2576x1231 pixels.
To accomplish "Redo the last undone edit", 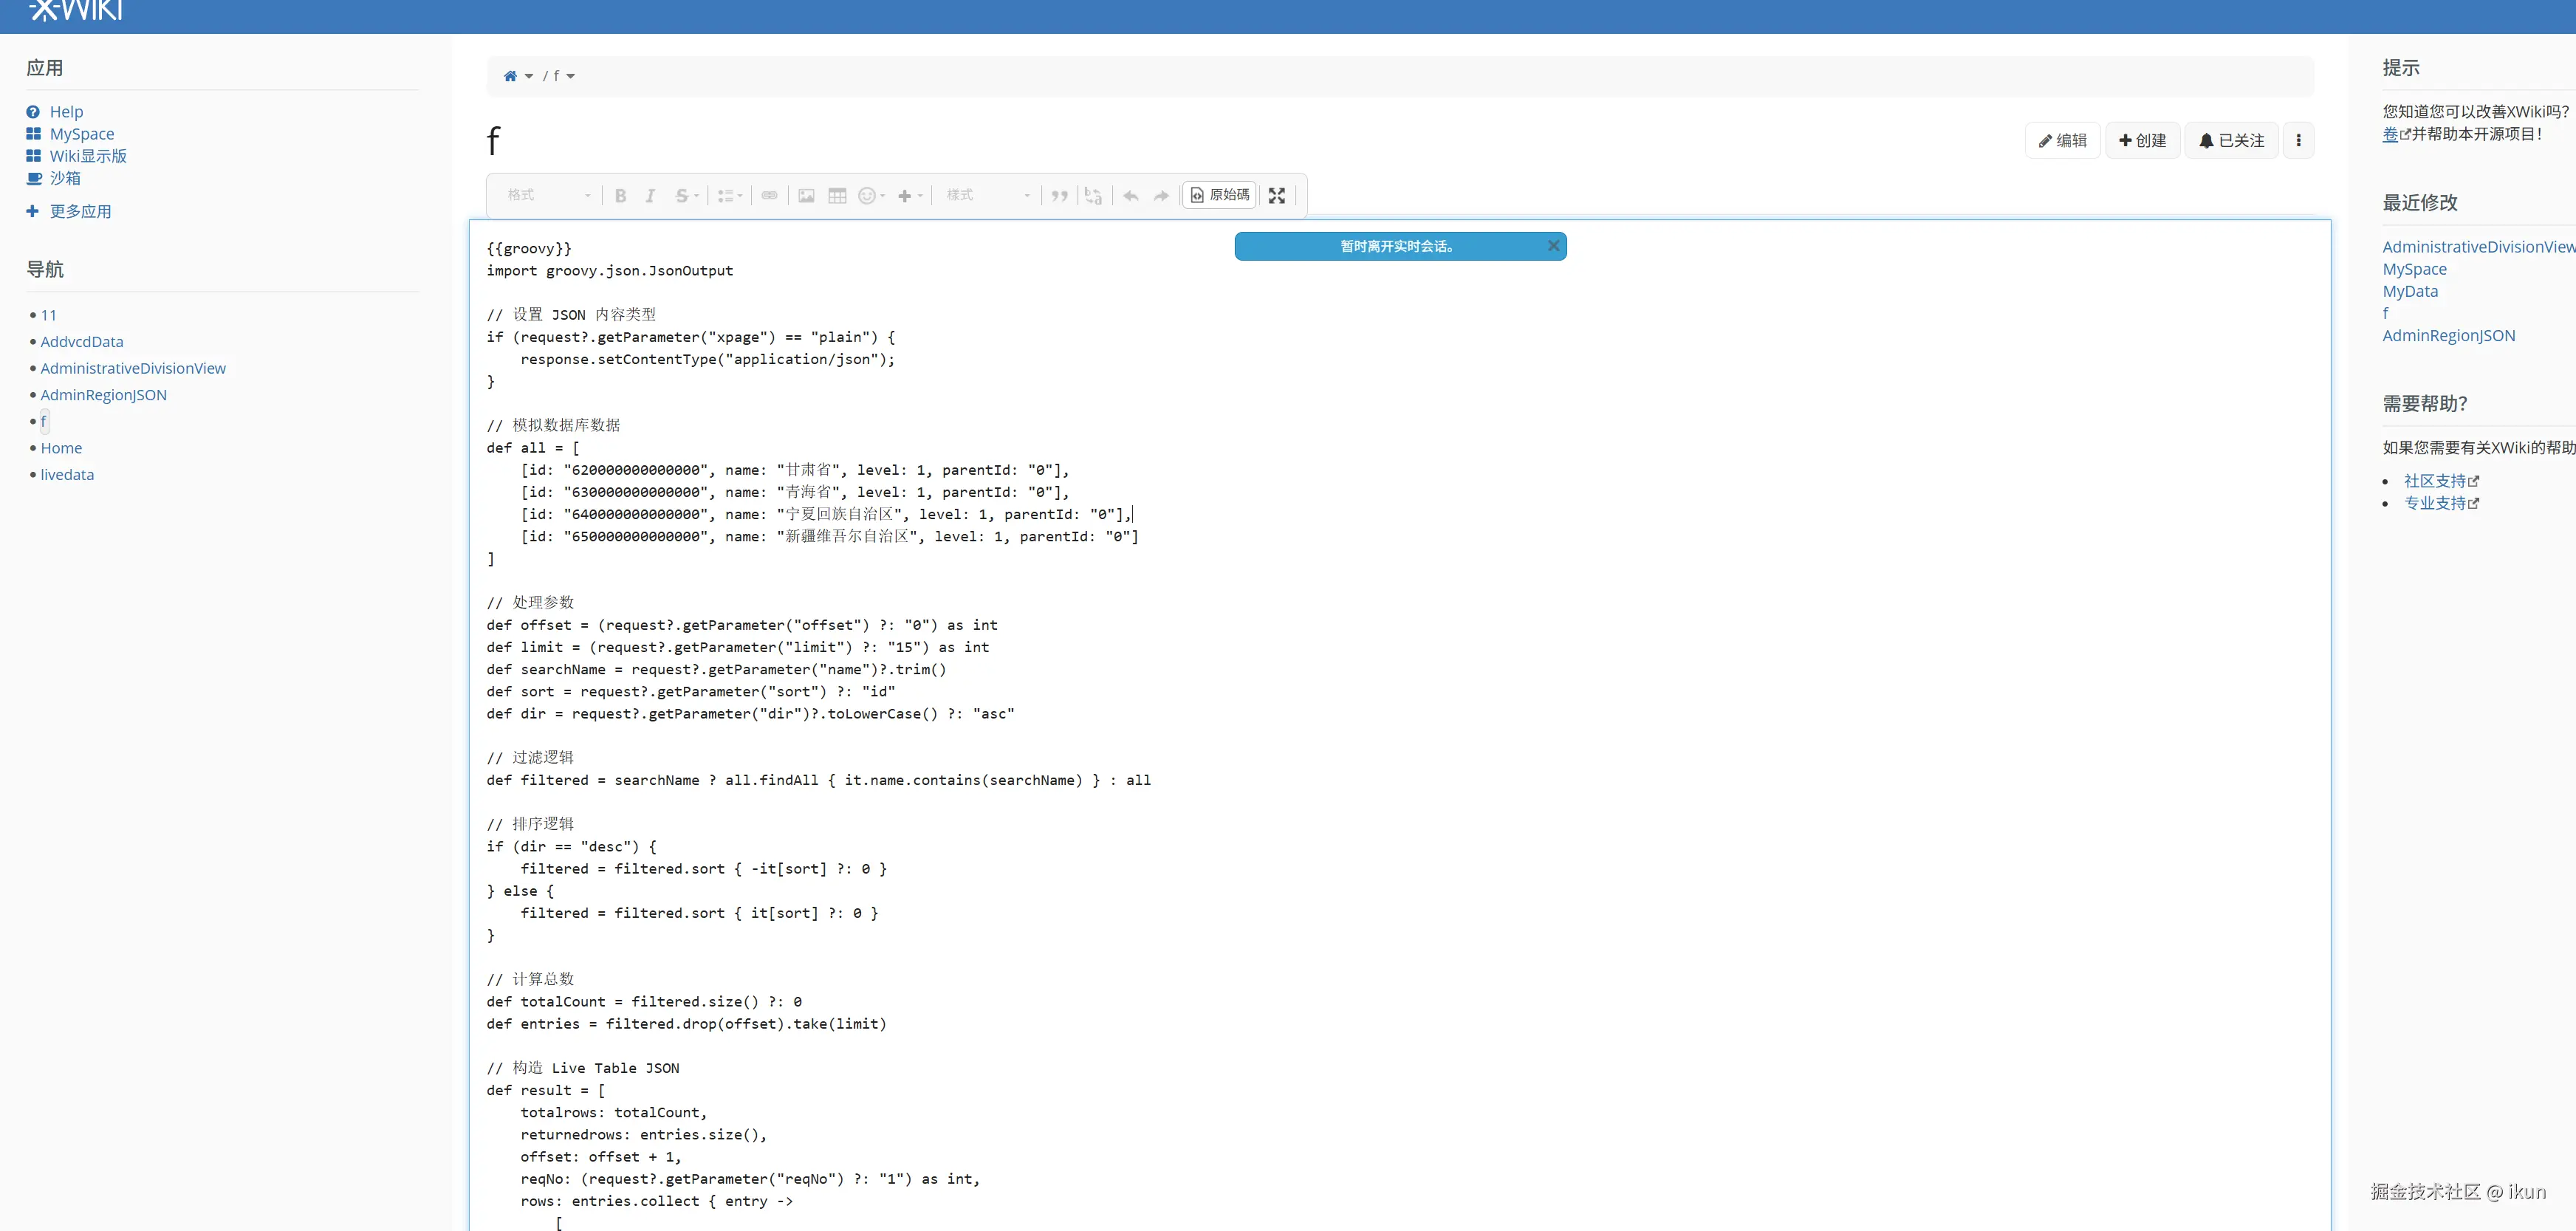I will coord(1161,196).
